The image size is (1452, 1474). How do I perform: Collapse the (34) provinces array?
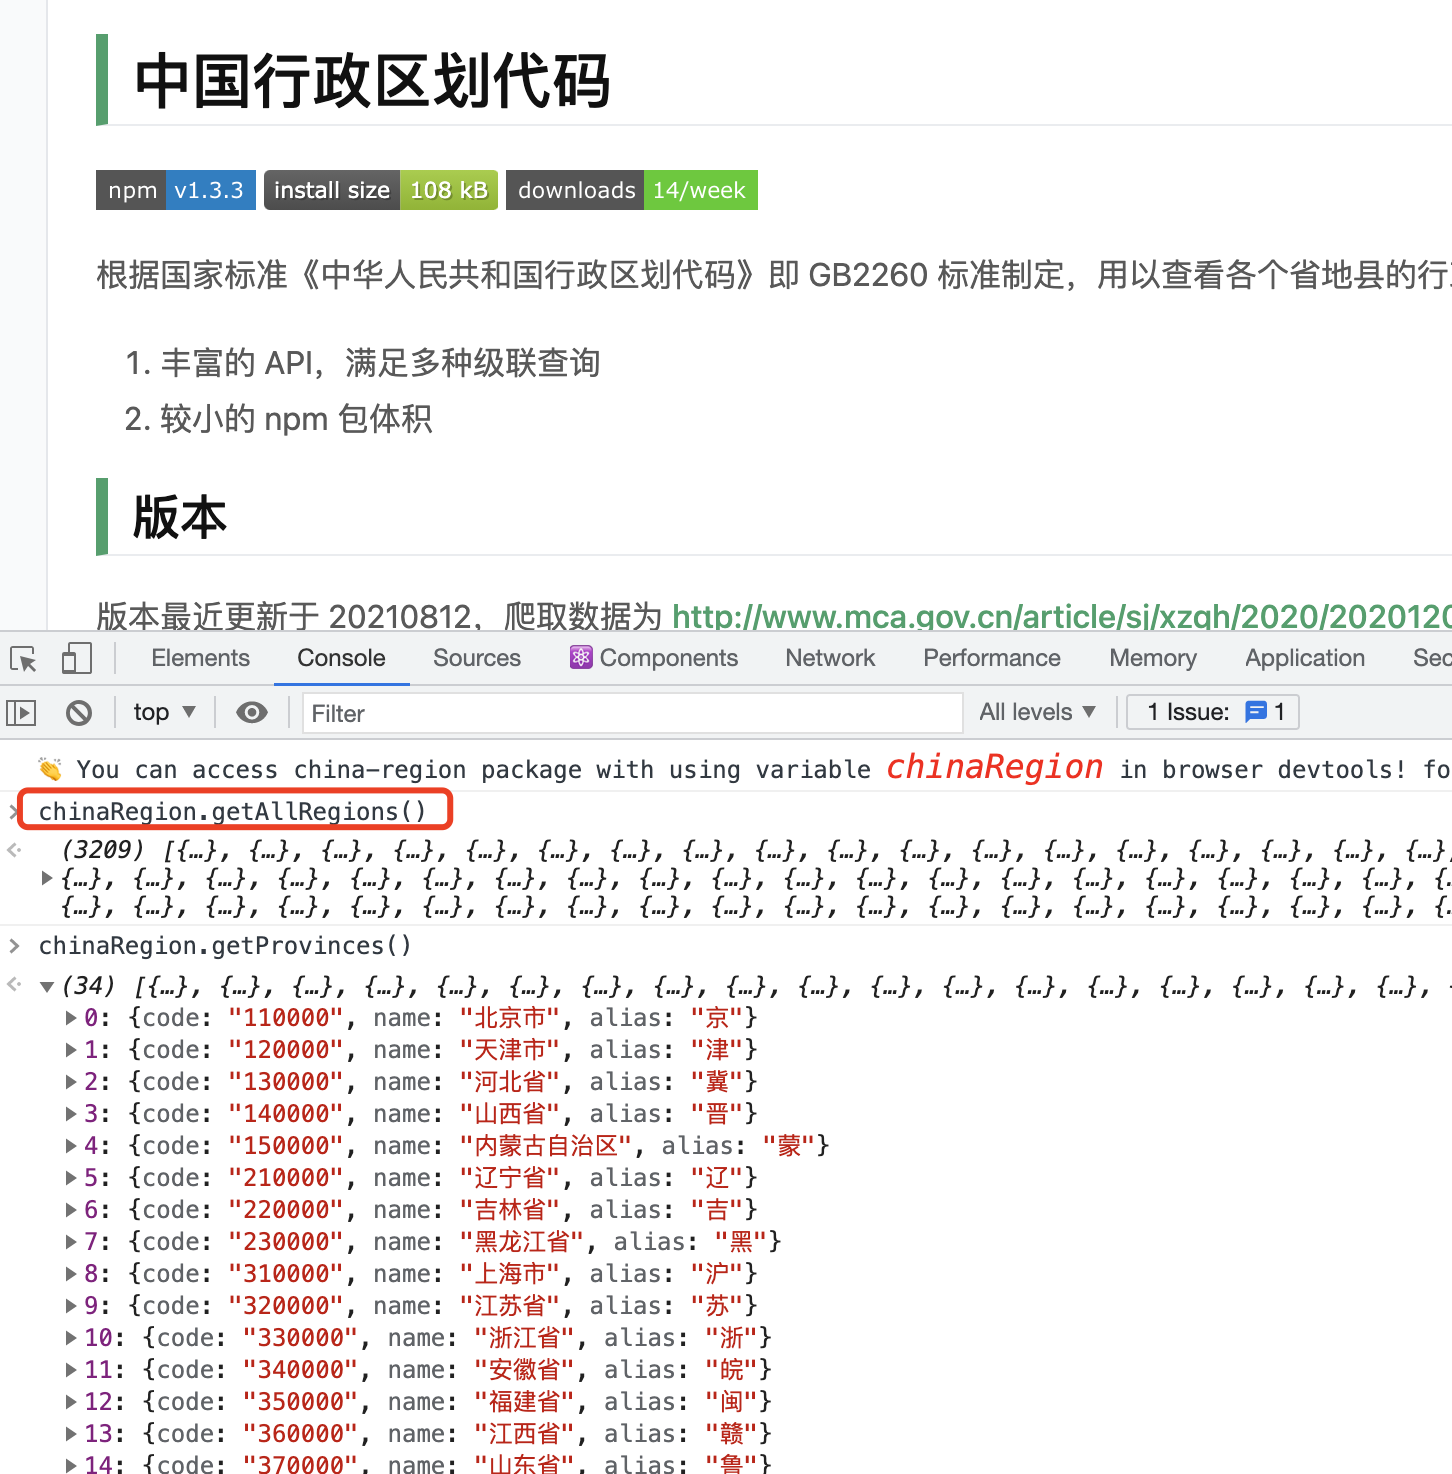pos(47,986)
